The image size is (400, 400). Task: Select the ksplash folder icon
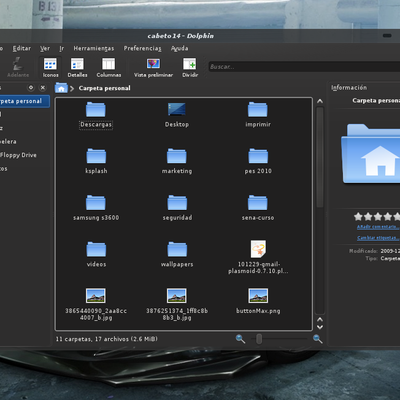coord(96,156)
